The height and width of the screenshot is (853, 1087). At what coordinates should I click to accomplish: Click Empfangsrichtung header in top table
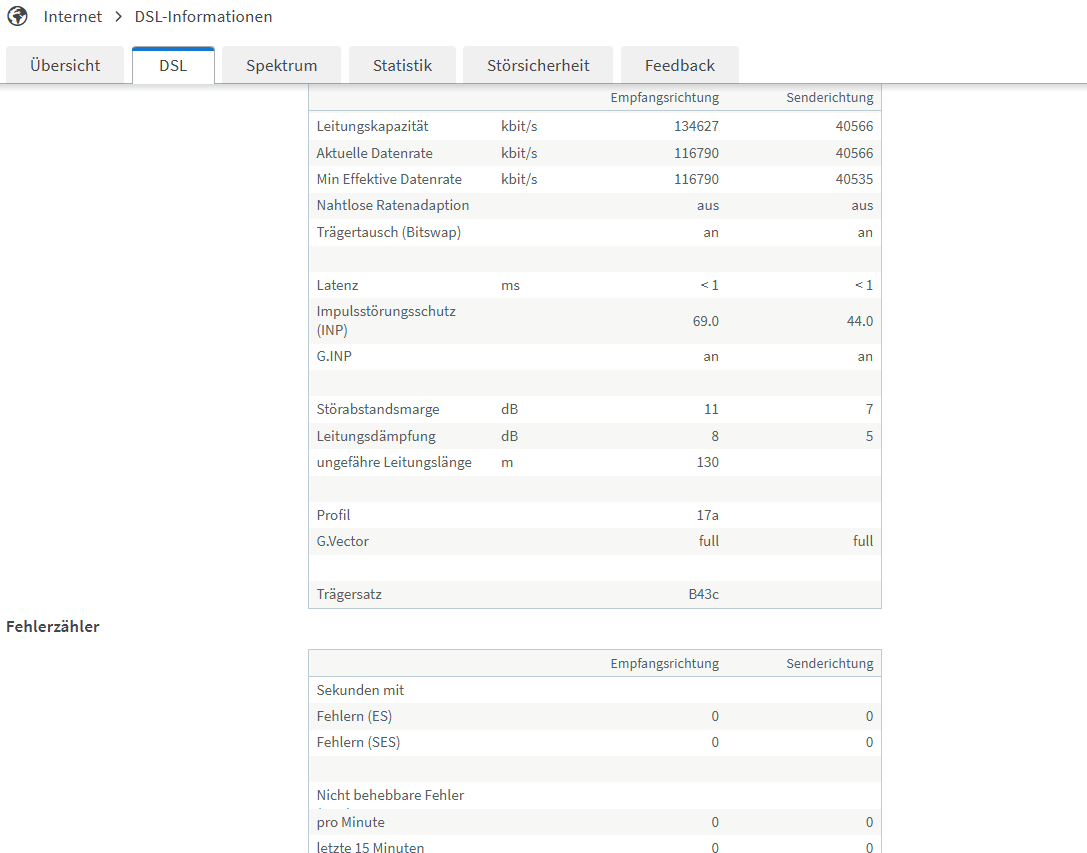[664, 98]
